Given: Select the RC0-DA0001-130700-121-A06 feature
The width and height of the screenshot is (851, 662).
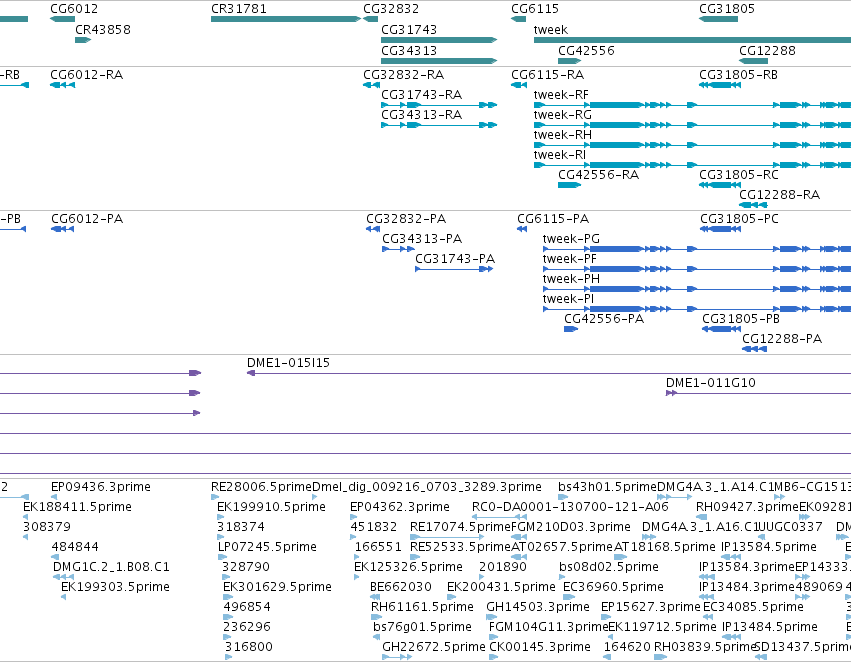Looking at the screenshot, I should point(570,507).
